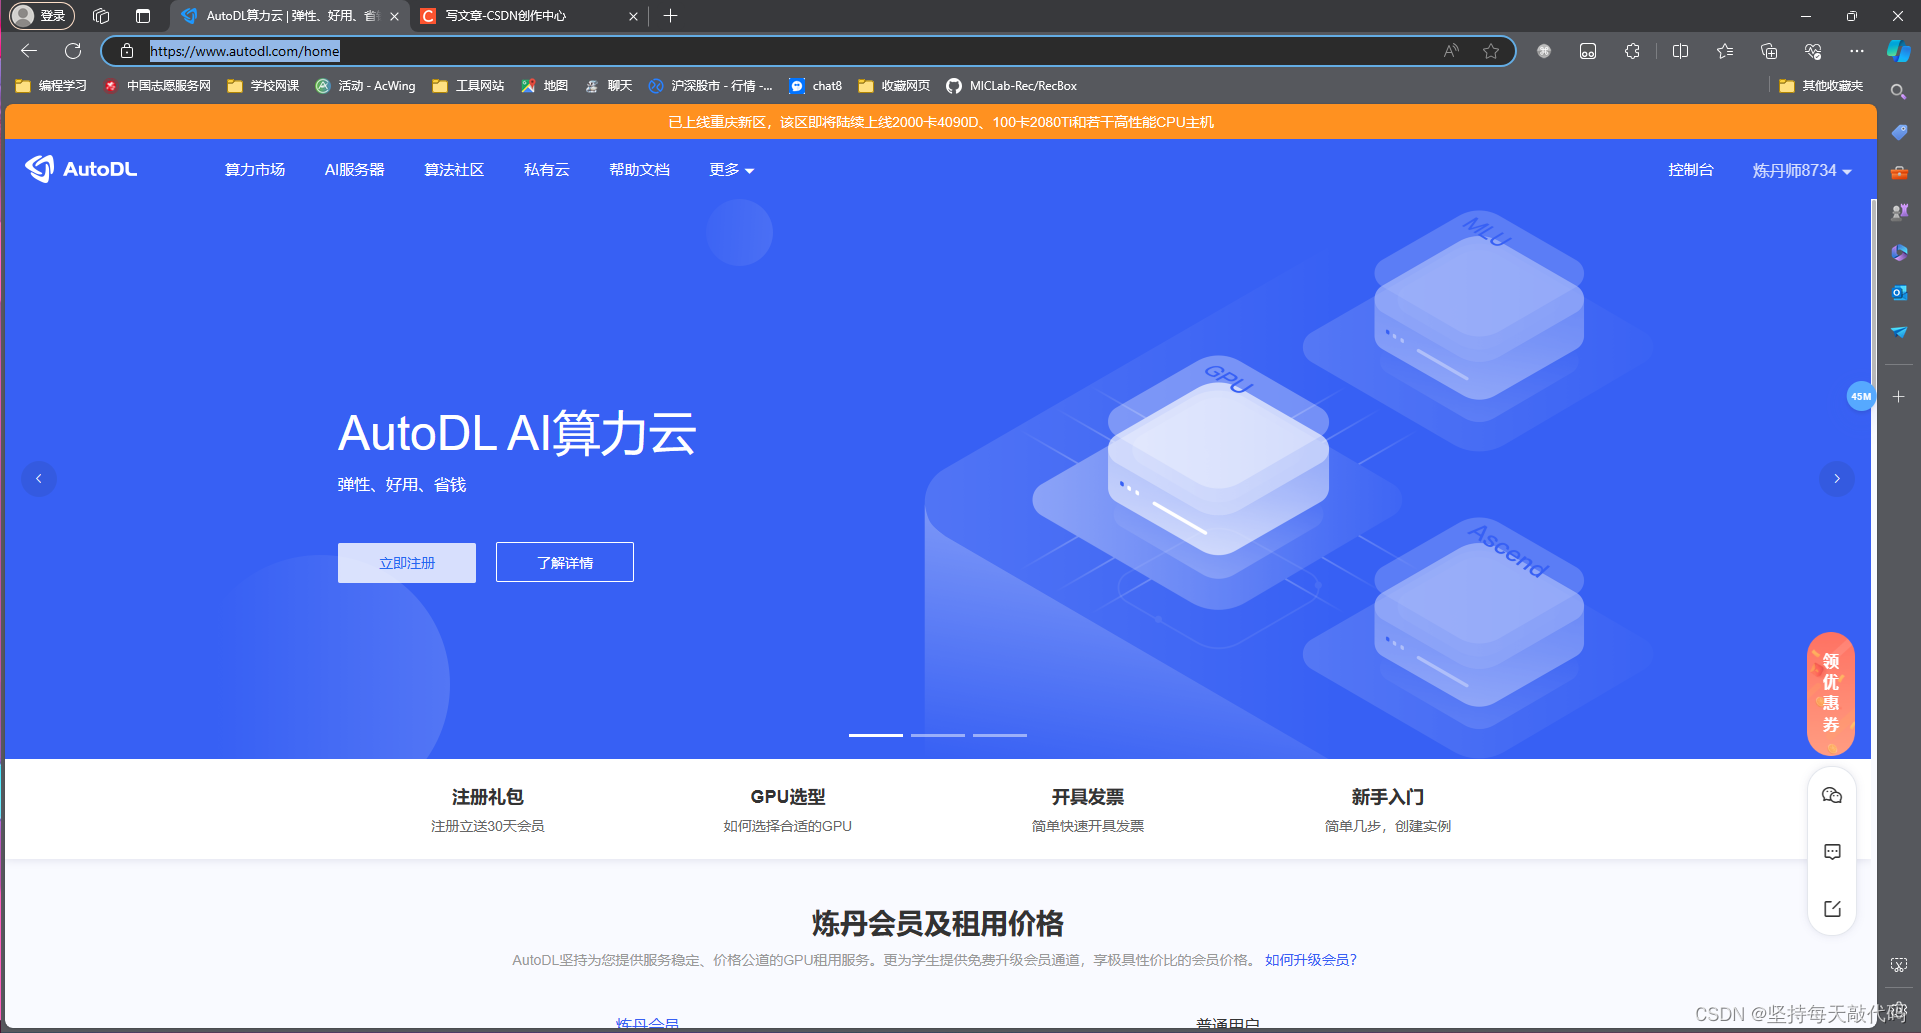Click the 45M floating badge
This screenshot has height=1033, width=1921.
pyautogui.click(x=1860, y=396)
